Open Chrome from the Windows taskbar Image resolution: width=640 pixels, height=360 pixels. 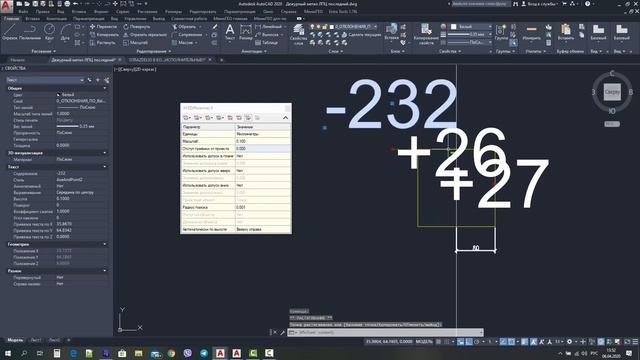[171, 353]
